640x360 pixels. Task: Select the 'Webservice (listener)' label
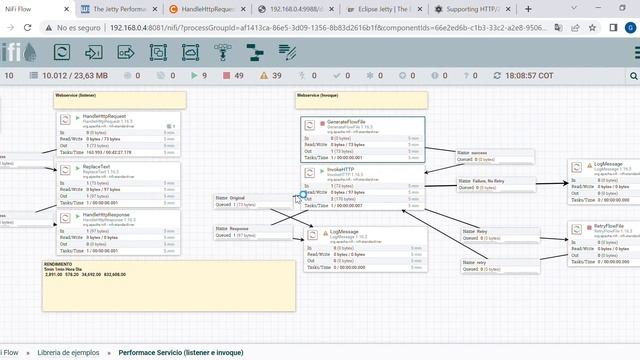pos(120,100)
